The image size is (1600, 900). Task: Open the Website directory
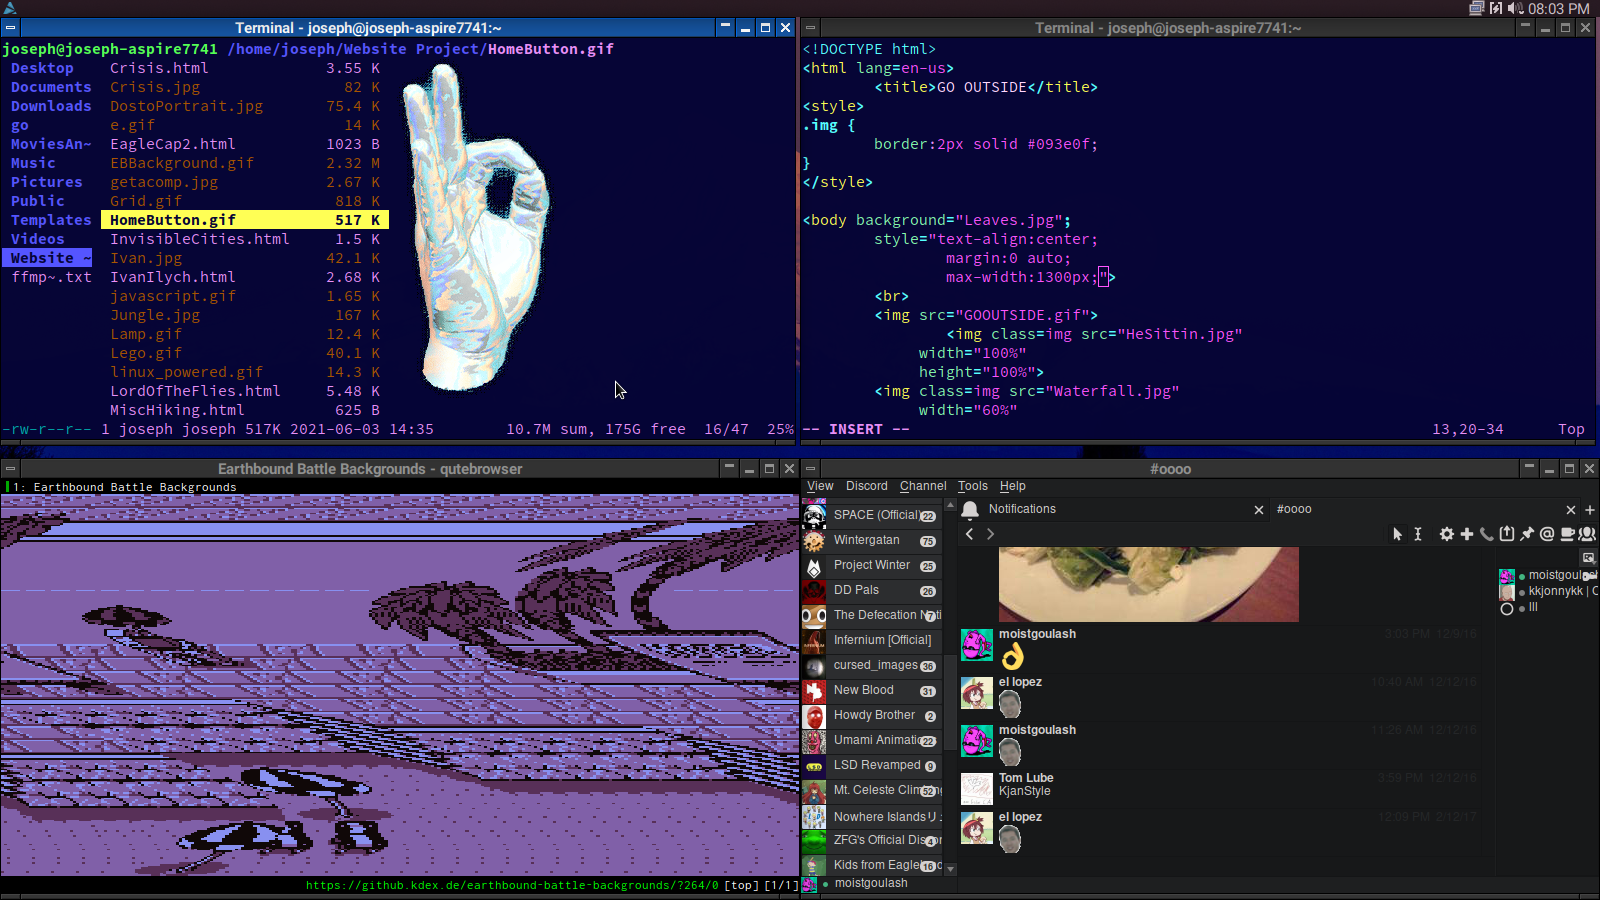coord(47,258)
